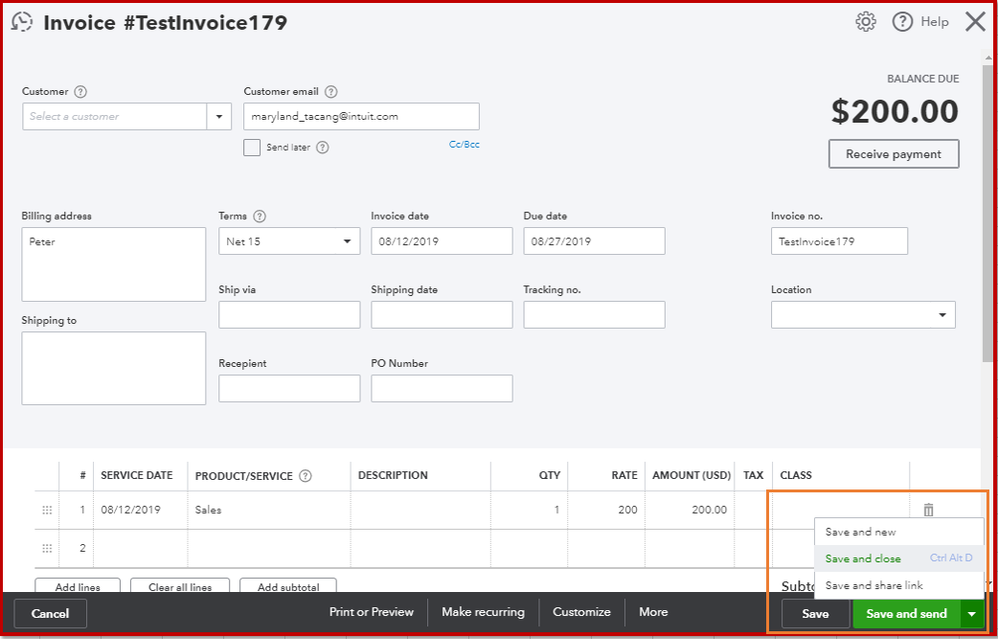998x639 pixels.
Task: Click the Add lines button
Action: point(78,586)
